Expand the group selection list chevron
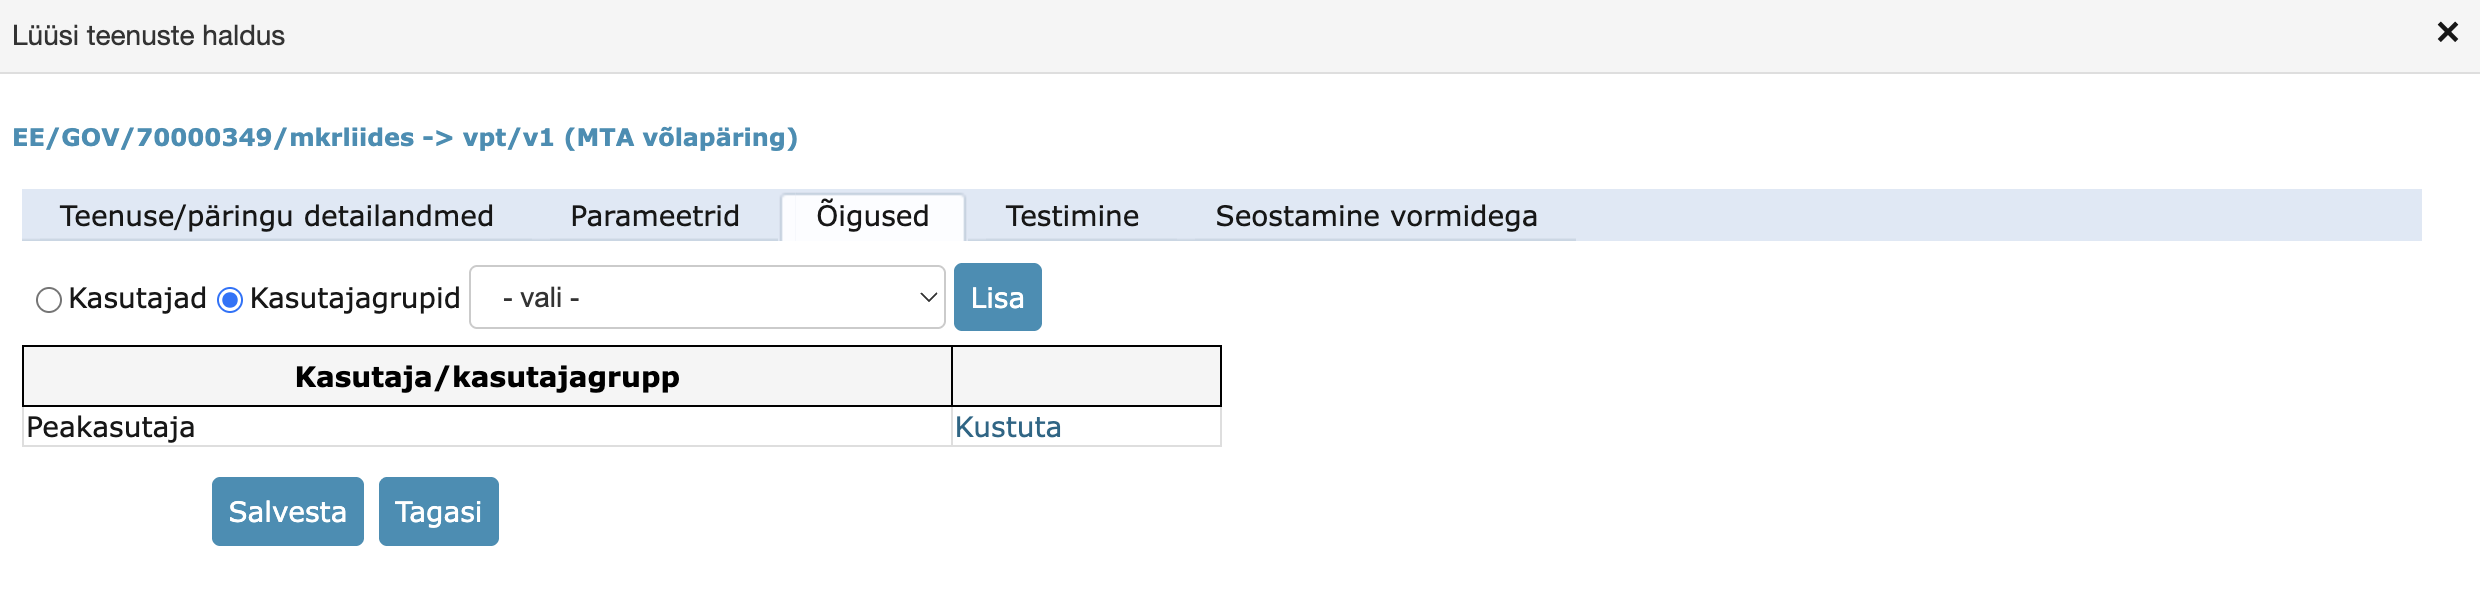The image size is (2480, 592). 926,296
